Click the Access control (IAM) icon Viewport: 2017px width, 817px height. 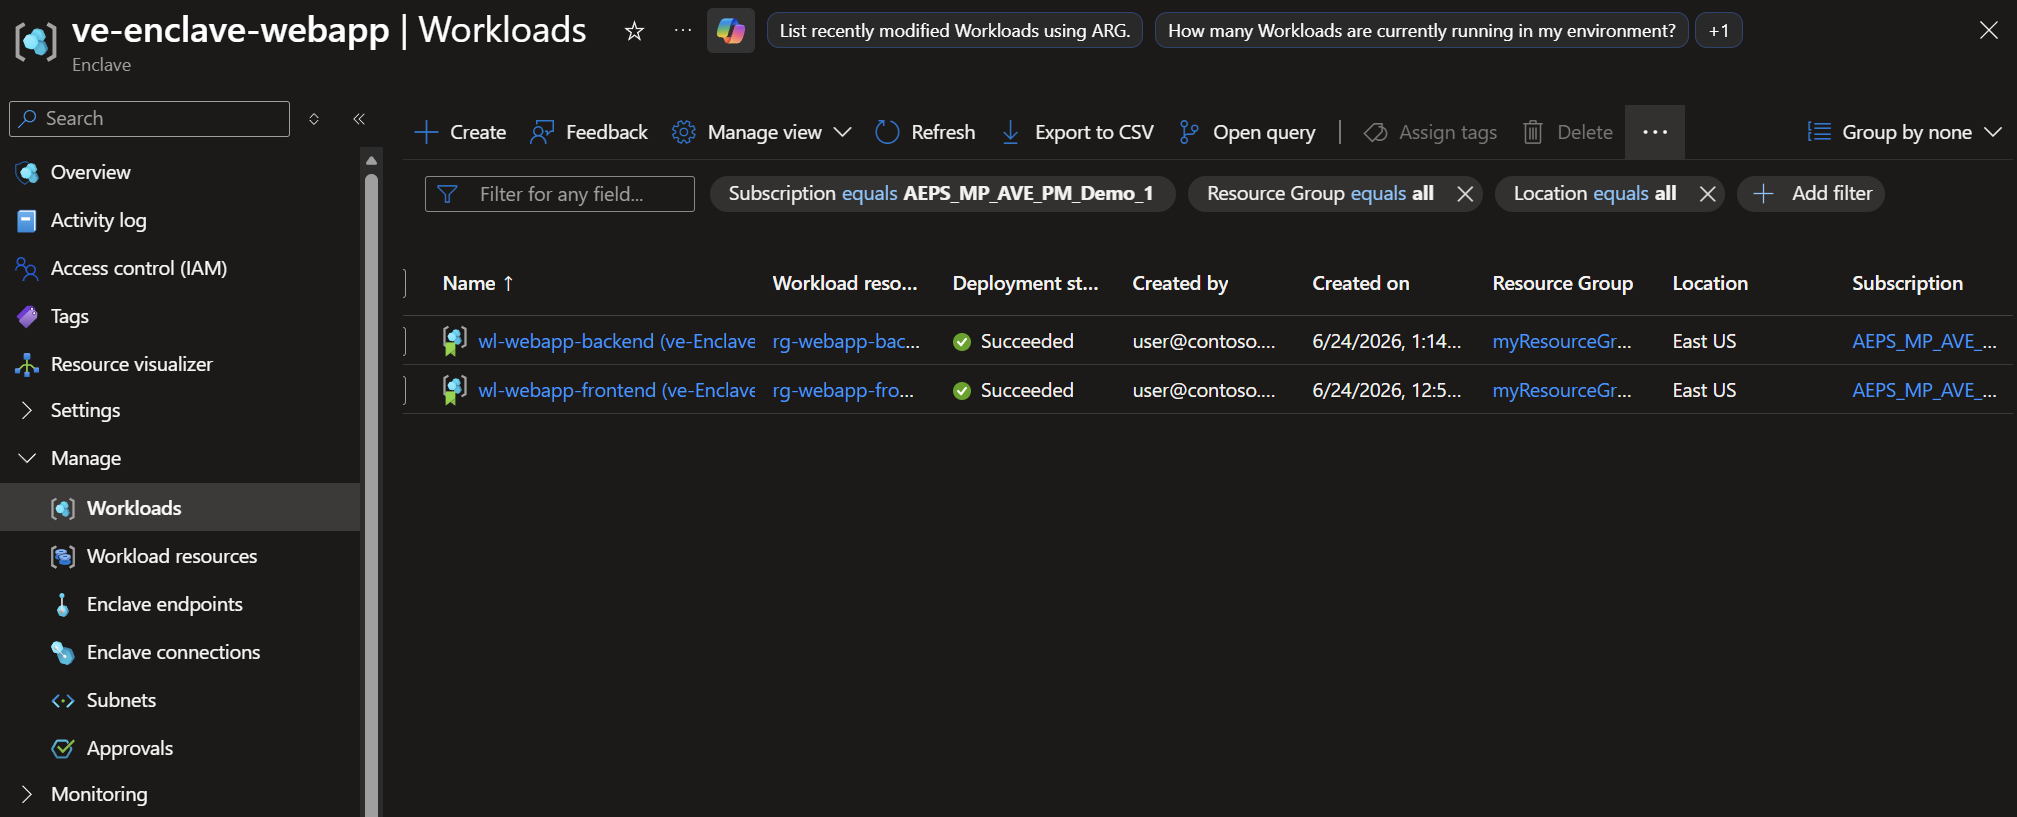point(27,269)
